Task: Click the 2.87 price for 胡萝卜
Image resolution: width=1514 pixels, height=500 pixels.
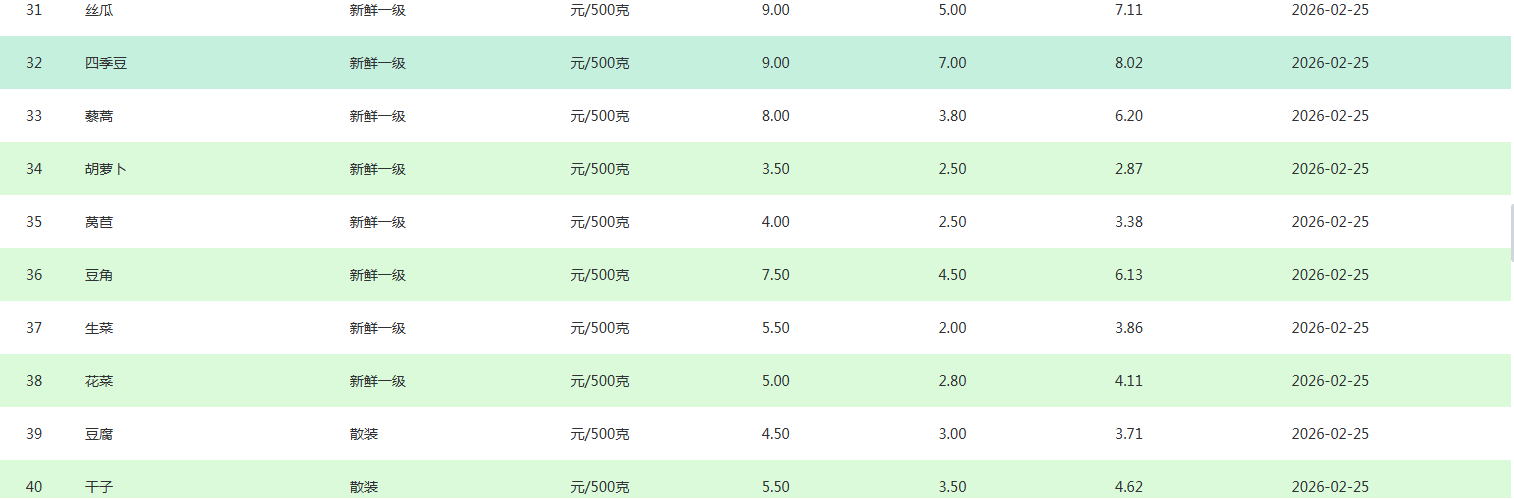Action: [x=1129, y=169]
